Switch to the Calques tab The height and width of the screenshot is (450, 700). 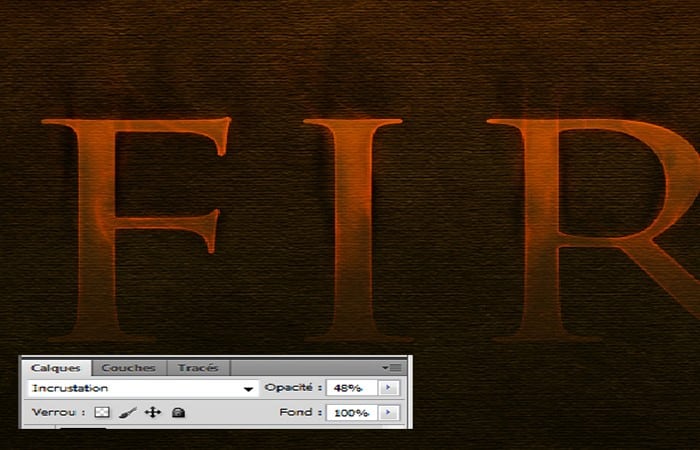tap(56, 368)
